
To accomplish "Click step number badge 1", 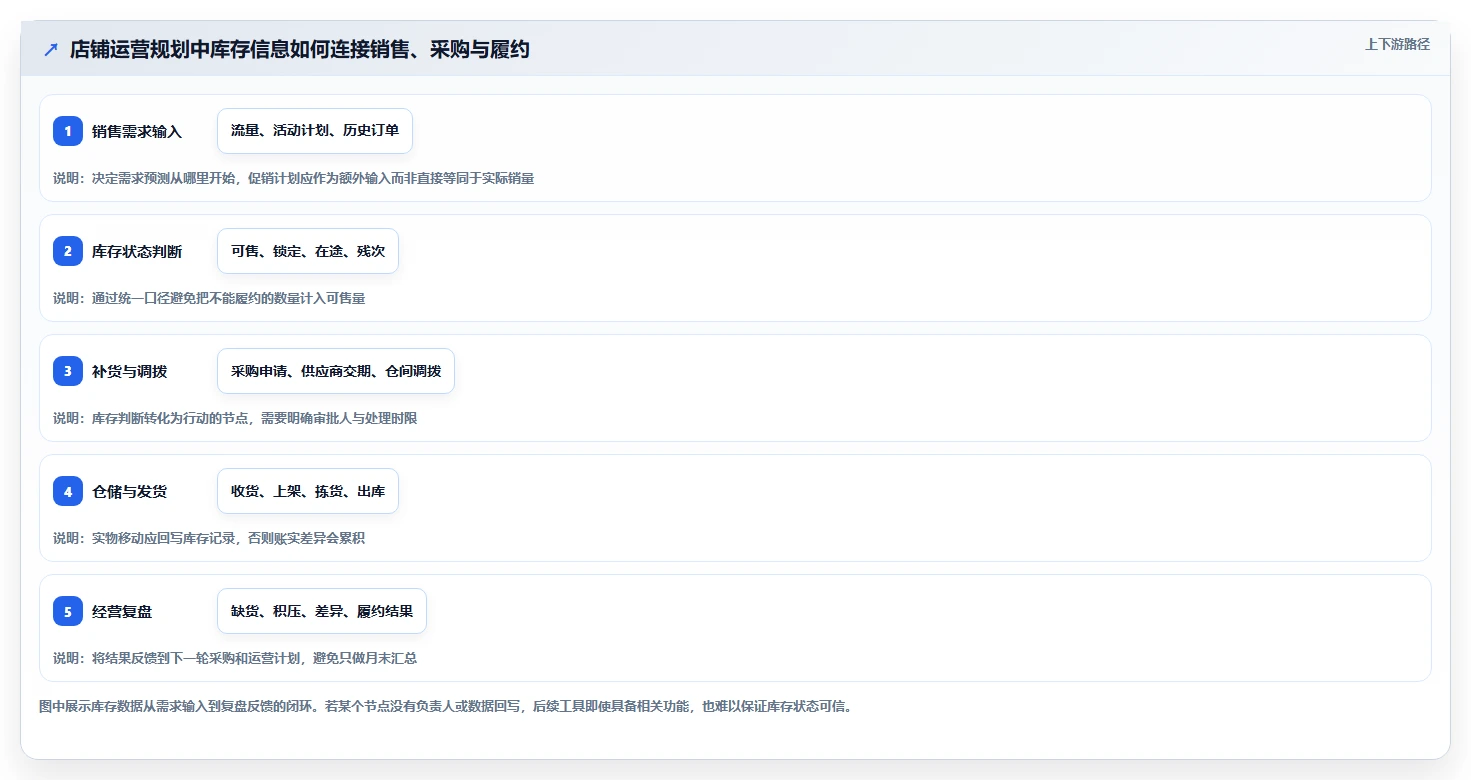I will coord(68,131).
